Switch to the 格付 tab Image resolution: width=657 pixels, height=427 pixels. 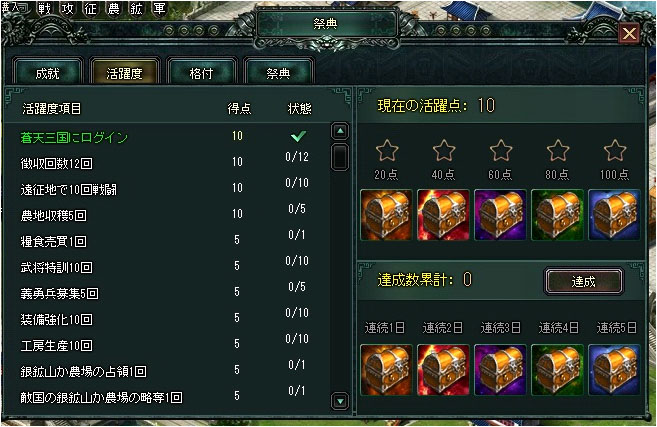202,73
